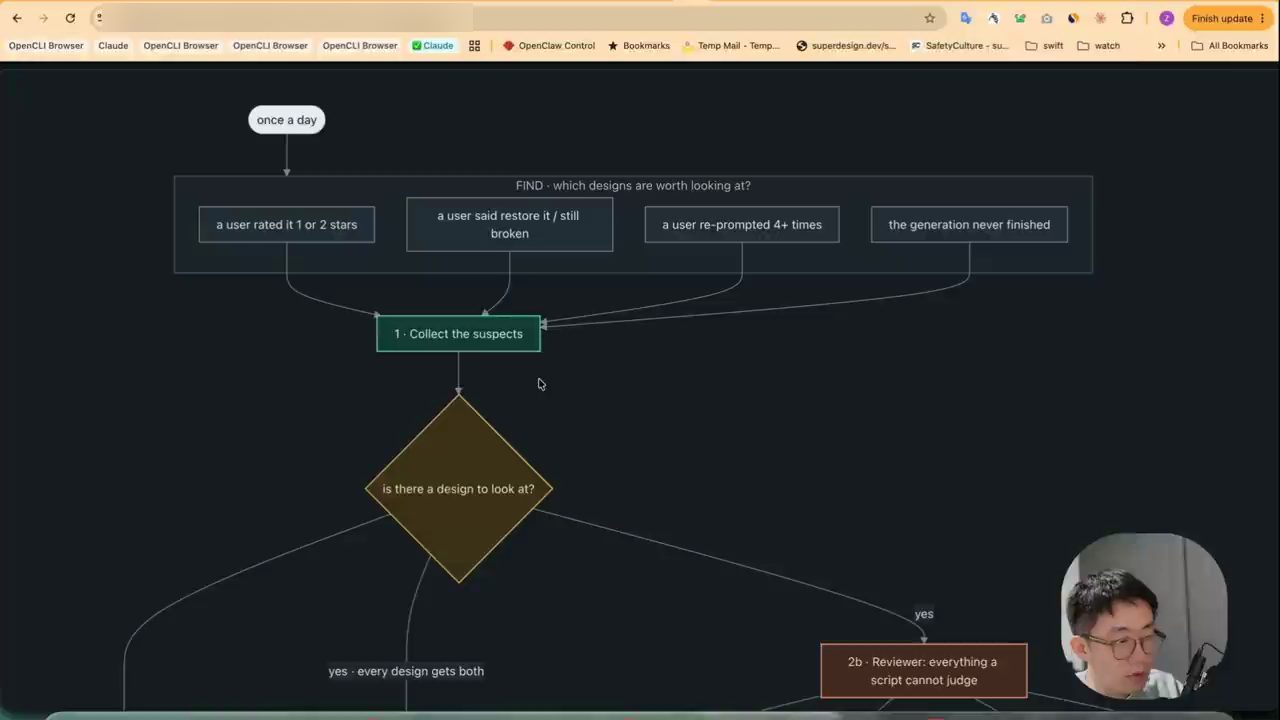Open the green extension icon in the toolbar
This screenshot has height=720, width=1280.
tap(1019, 18)
